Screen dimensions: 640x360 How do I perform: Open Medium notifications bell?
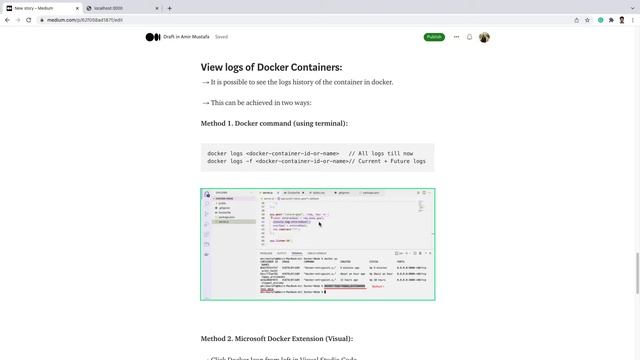click(x=469, y=37)
